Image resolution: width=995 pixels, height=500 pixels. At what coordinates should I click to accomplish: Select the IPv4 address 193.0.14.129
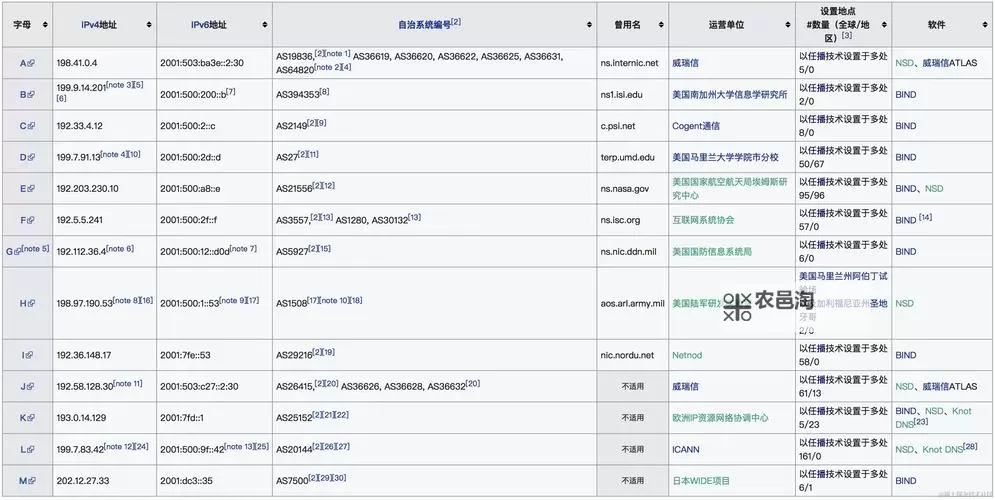click(x=81, y=418)
